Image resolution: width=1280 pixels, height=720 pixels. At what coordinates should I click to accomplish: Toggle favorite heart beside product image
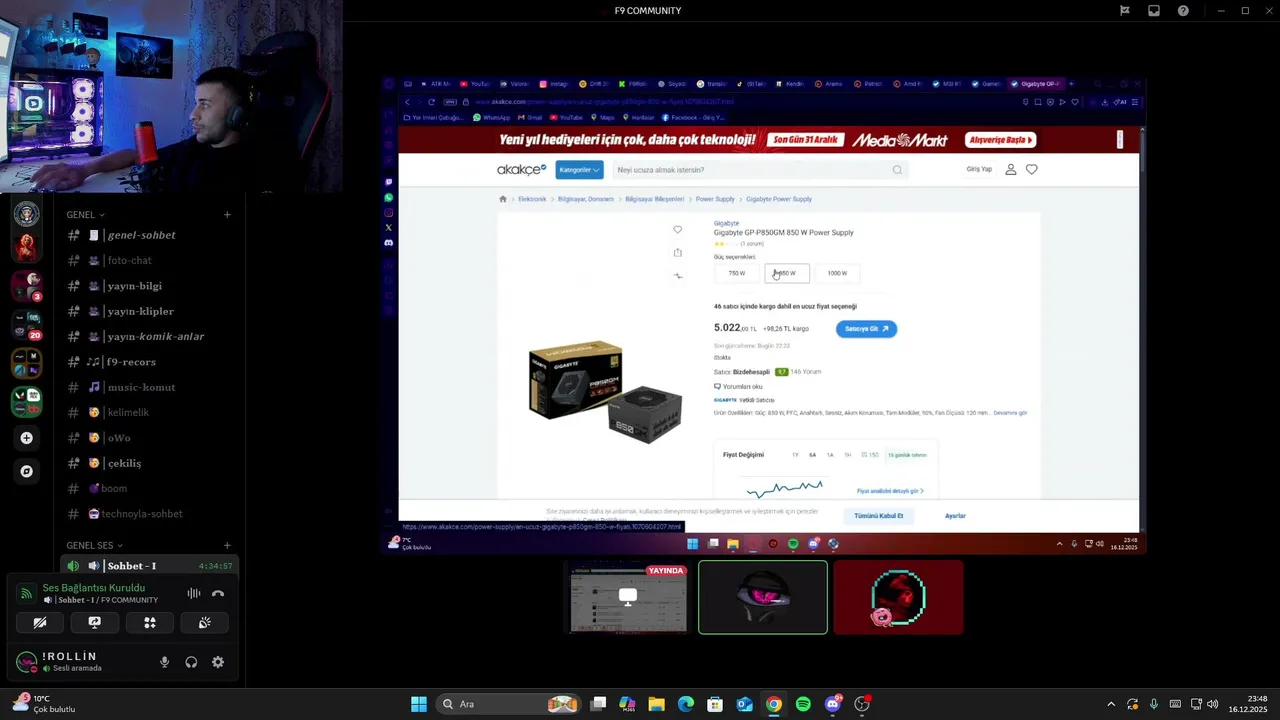point(678,230)
